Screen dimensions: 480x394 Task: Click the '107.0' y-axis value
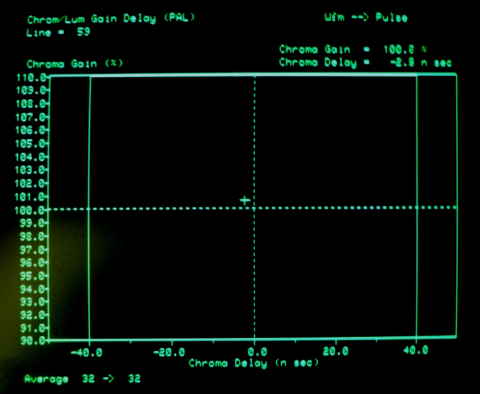[x=31, y=117]
